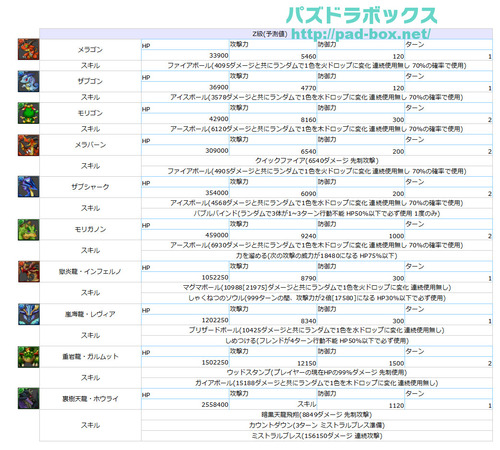Click attack value 8160
500x450 pixels.
point(308,120)
